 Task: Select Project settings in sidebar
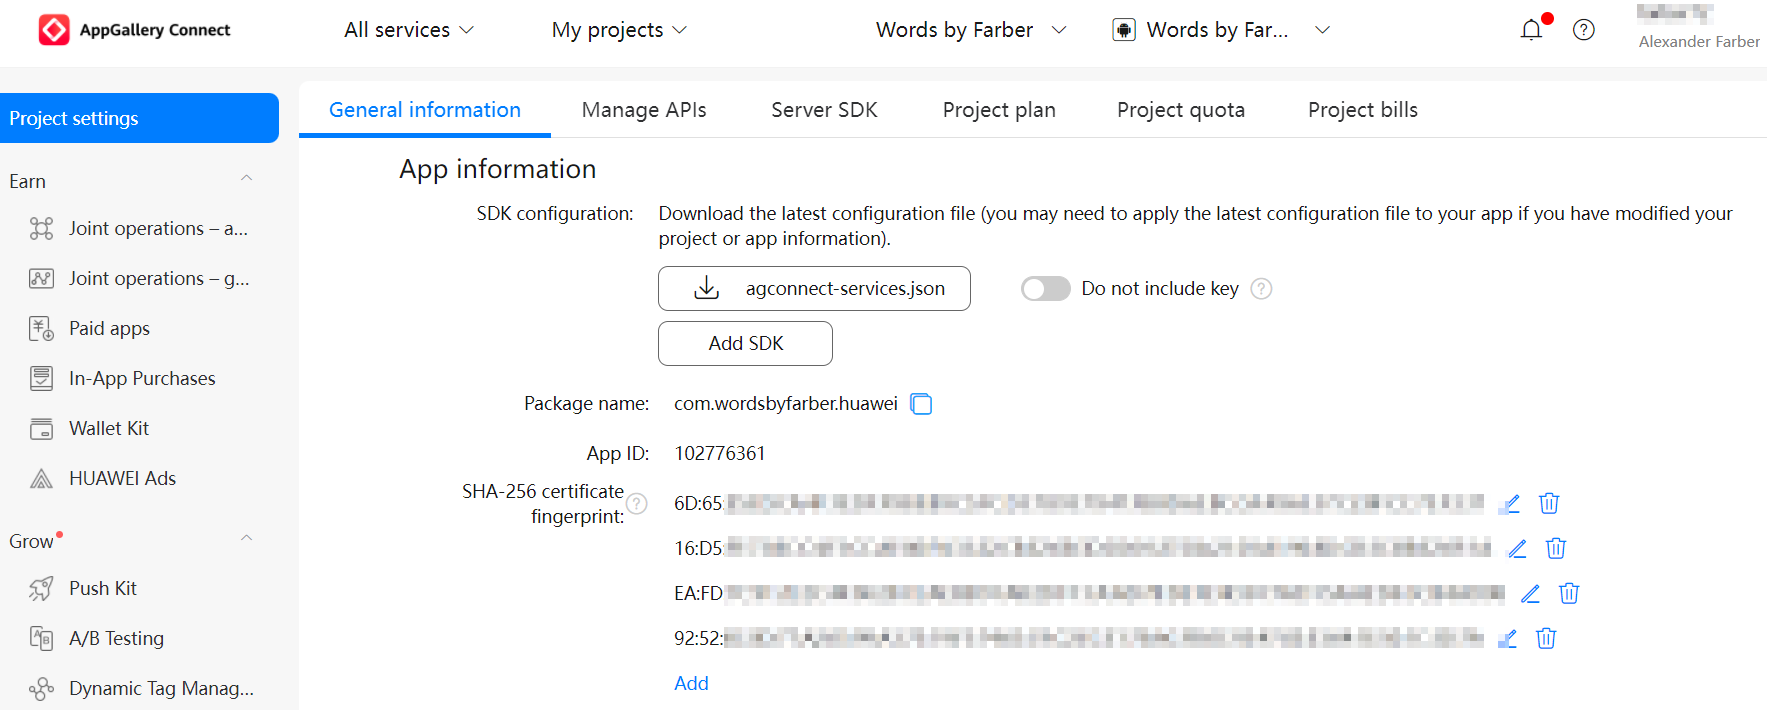tap(139, 118)
